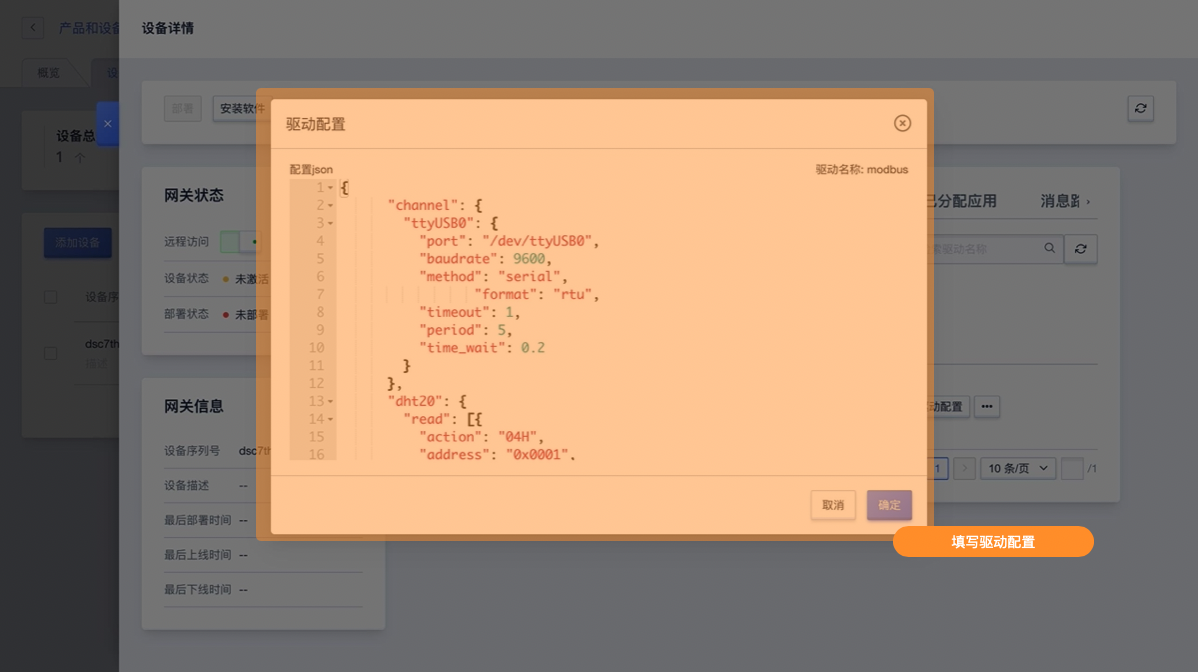Open the three-dots more actions button
The width and height of the screenshot is (1198, 672).
click(987, 406)
